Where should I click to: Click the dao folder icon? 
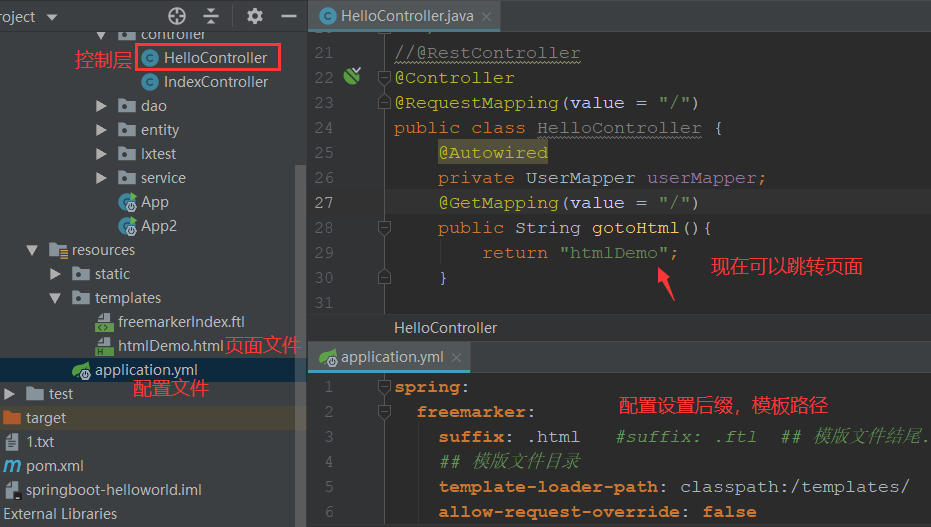pyautogui.click(x=126, y=106)
